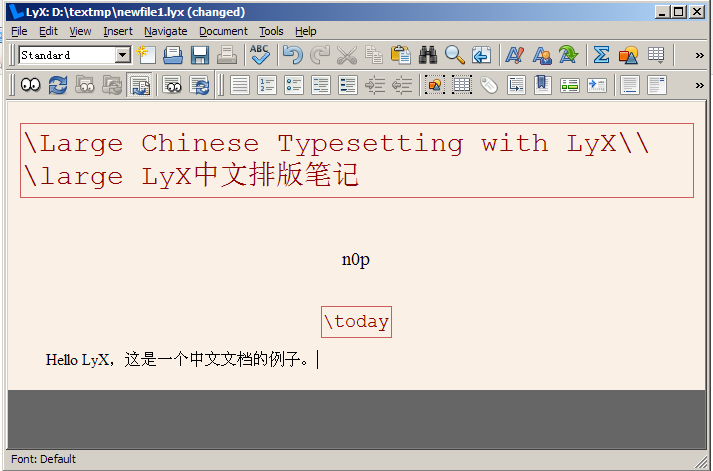Image resolution: width=713 pixels, height=471 pixels.
Task: Decrease depth with left arrow lines icon
Action: coord(402,85)
